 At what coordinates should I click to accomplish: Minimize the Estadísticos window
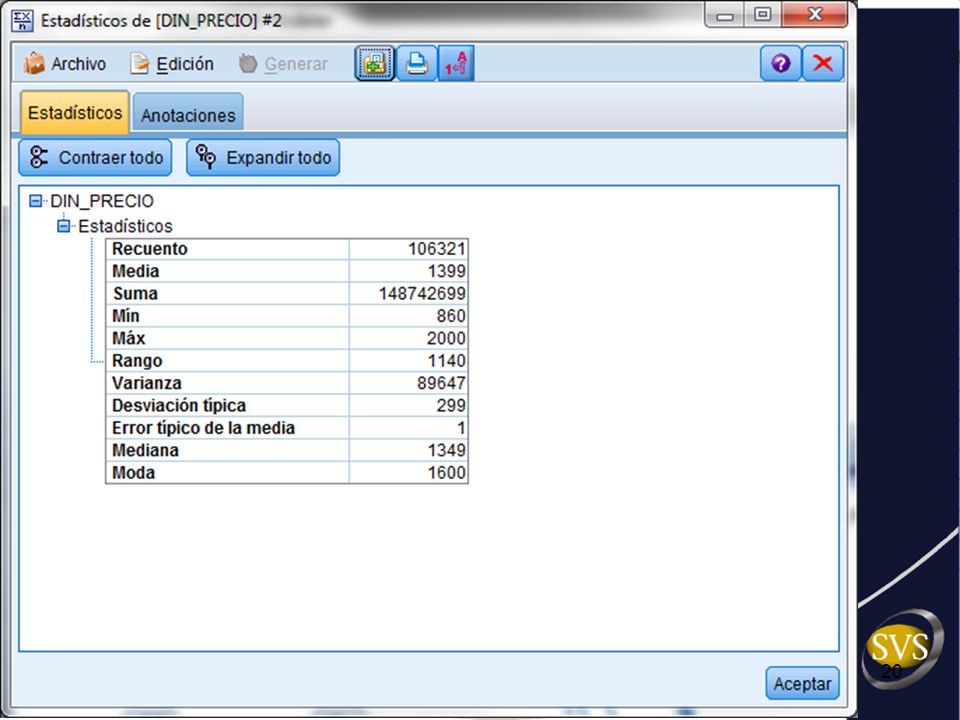tap(725, 15)
